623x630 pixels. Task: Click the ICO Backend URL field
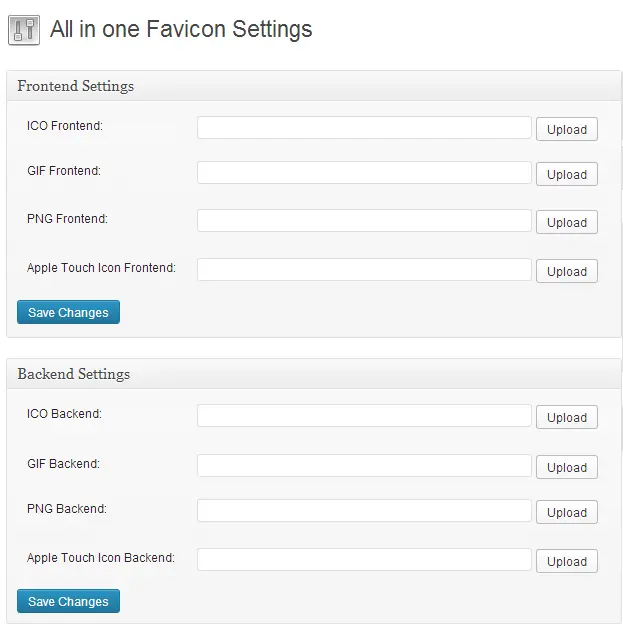[x=364, y=416]
